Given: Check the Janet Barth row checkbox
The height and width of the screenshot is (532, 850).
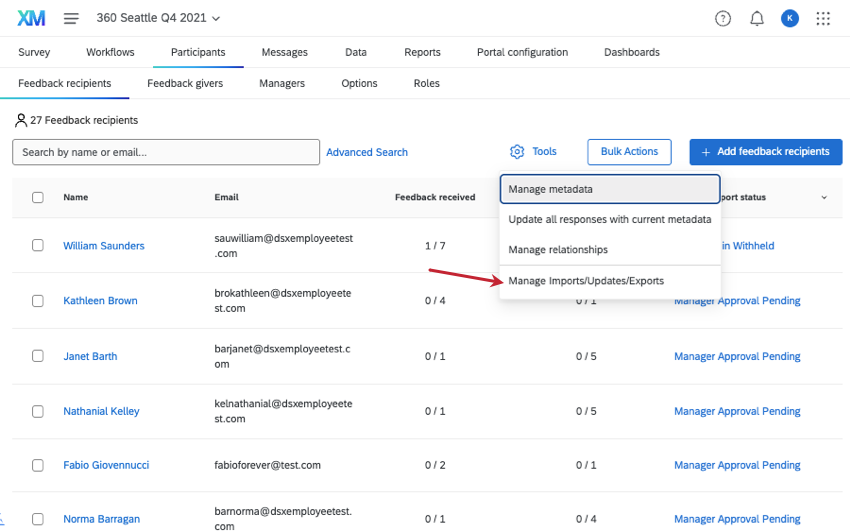Looking at the screenshot, I should tap(37, 356).
